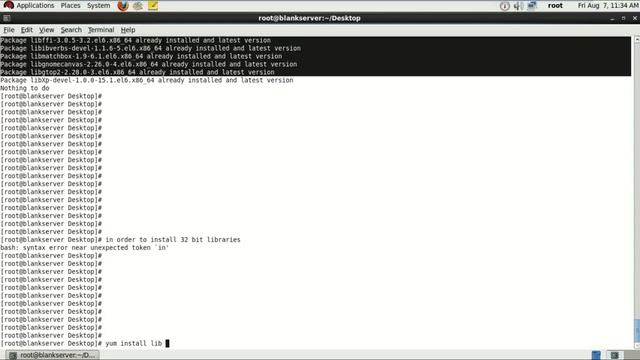
Task: Open the root user menu
Action: pos(555,5)
